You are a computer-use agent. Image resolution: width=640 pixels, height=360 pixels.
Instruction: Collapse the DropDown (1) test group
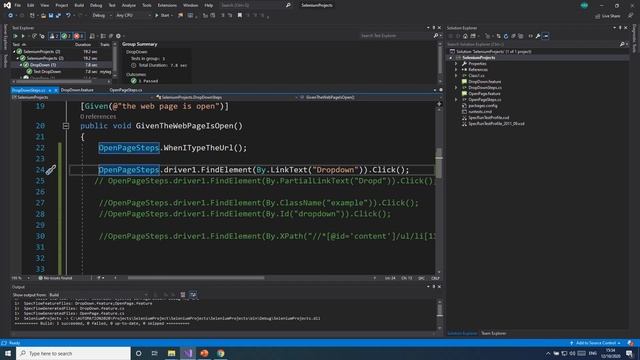pos(21,65)
